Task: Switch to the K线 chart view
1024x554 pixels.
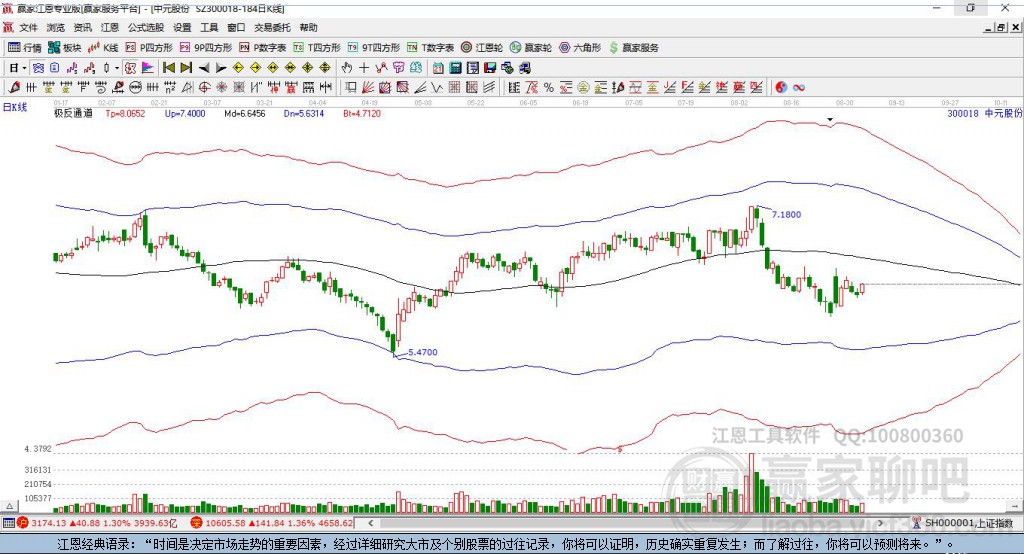Action: click(103, 48)
